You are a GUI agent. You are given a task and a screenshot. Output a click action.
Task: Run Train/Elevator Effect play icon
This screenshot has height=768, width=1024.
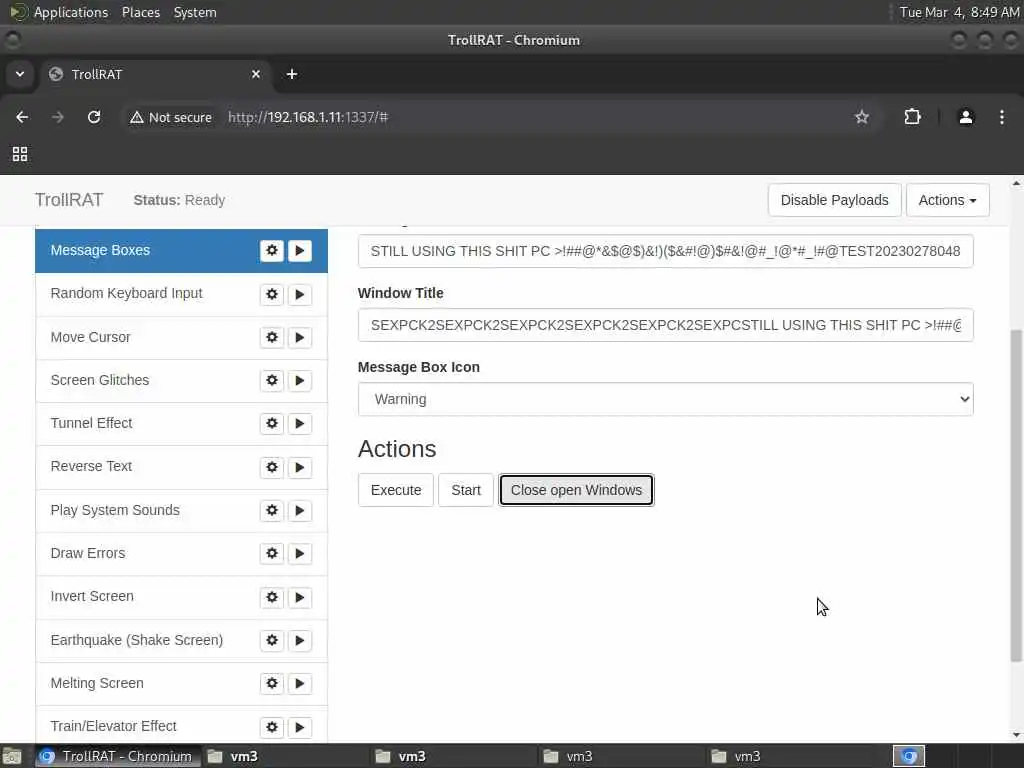pyautogui.click(x=300, y=727)
